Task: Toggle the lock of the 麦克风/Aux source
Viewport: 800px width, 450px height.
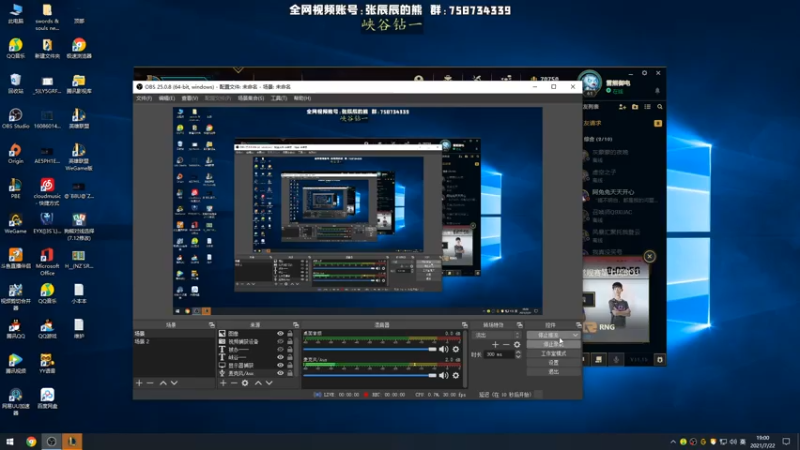Action: coord(290,373)
